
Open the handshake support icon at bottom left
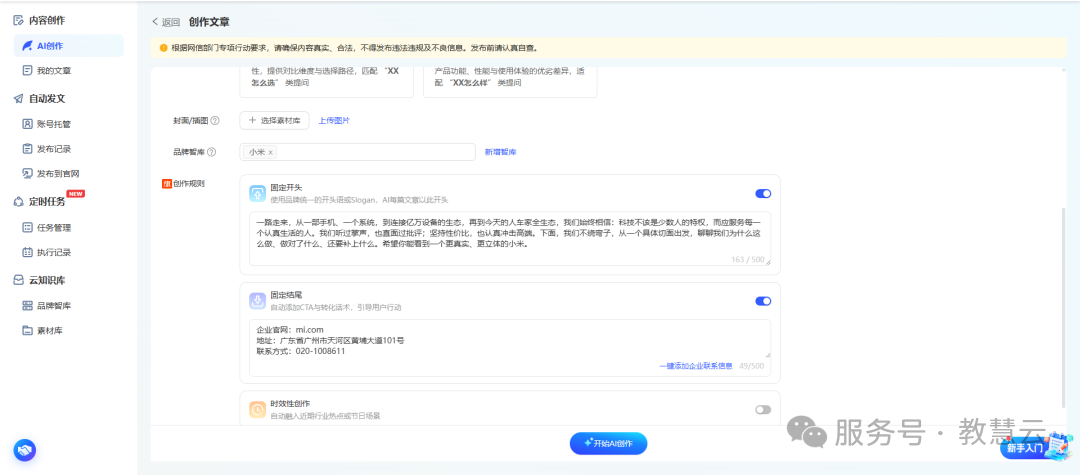point(25,450)
